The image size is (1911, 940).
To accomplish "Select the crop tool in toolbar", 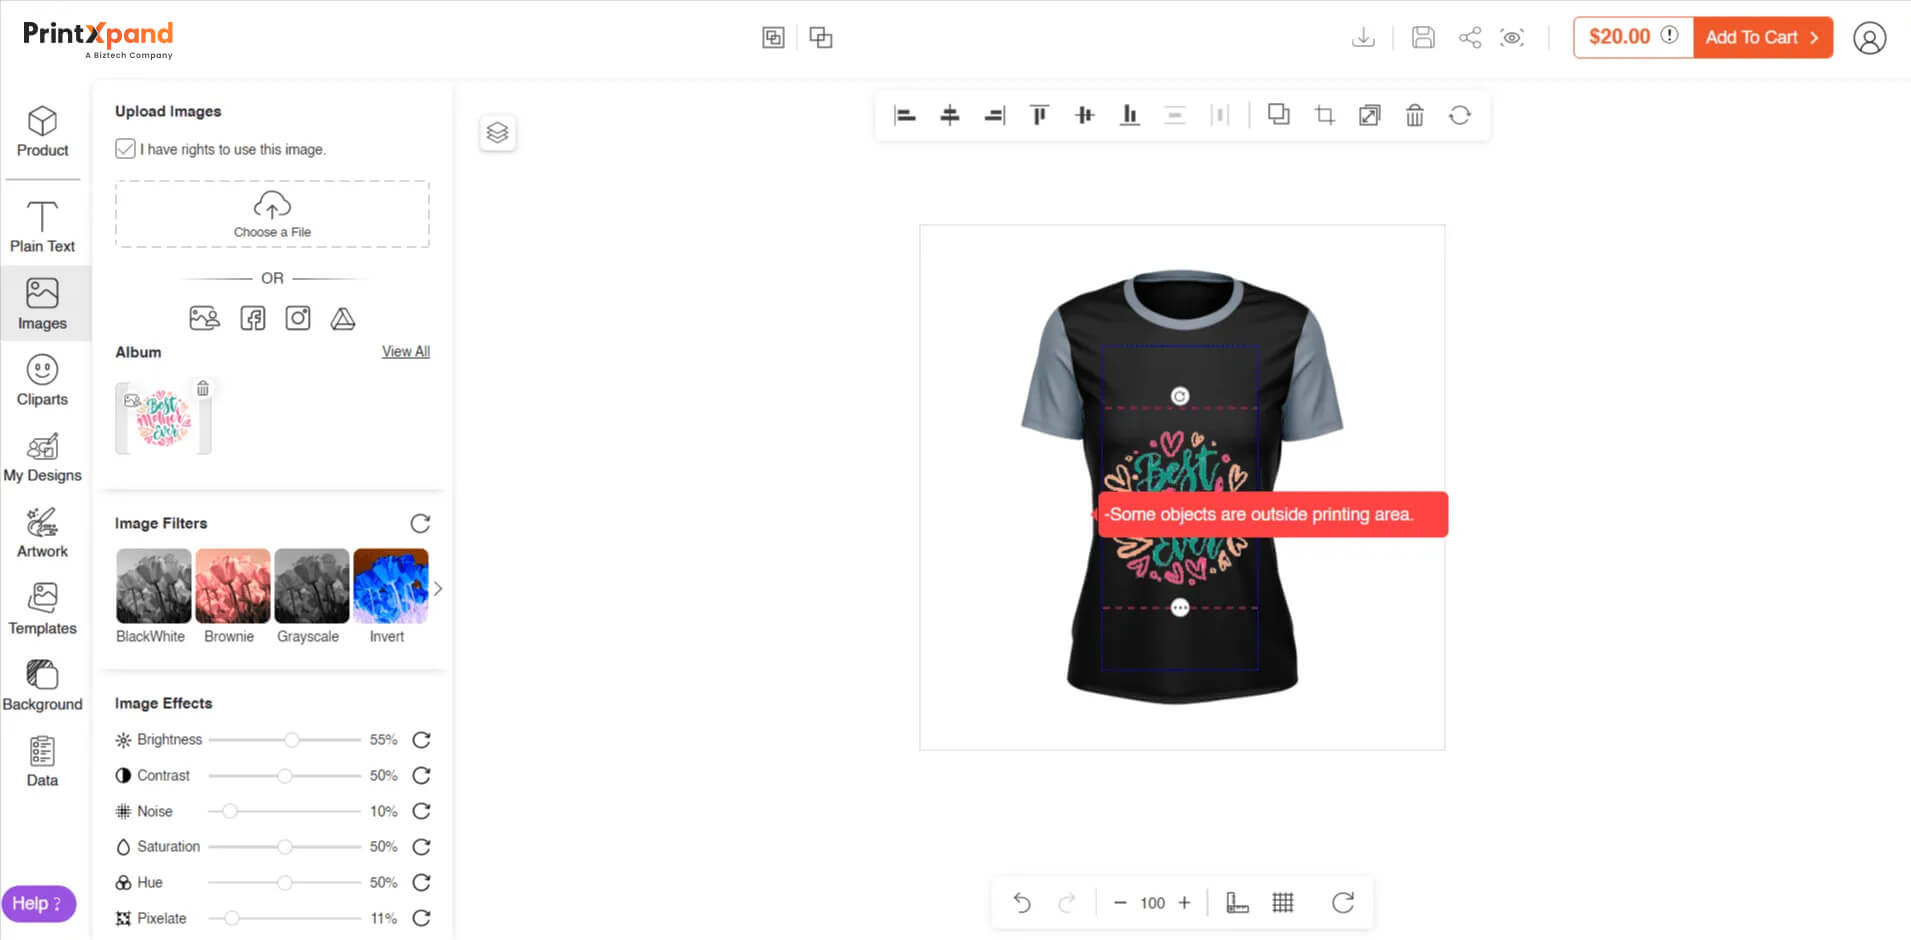I will tap(1324, 115).
